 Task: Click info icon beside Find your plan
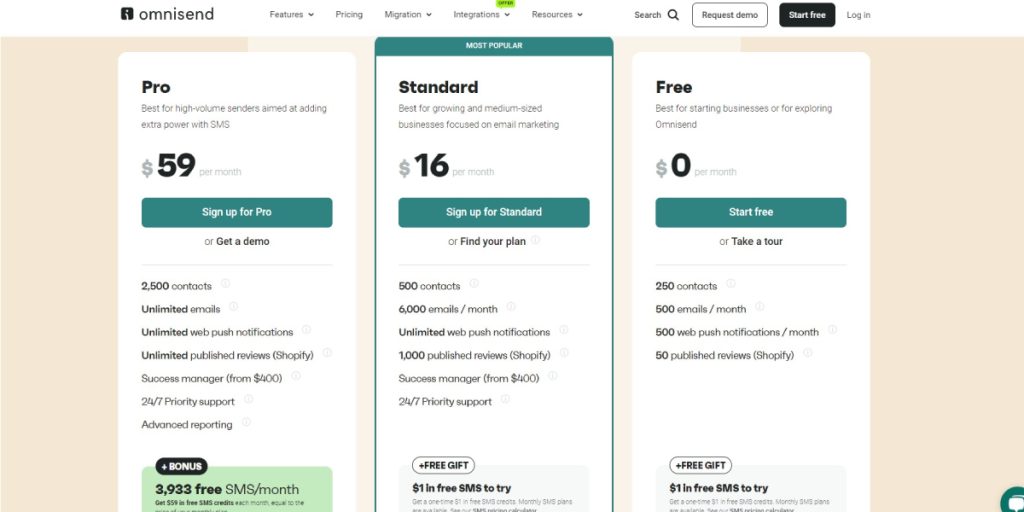[536, 240]
